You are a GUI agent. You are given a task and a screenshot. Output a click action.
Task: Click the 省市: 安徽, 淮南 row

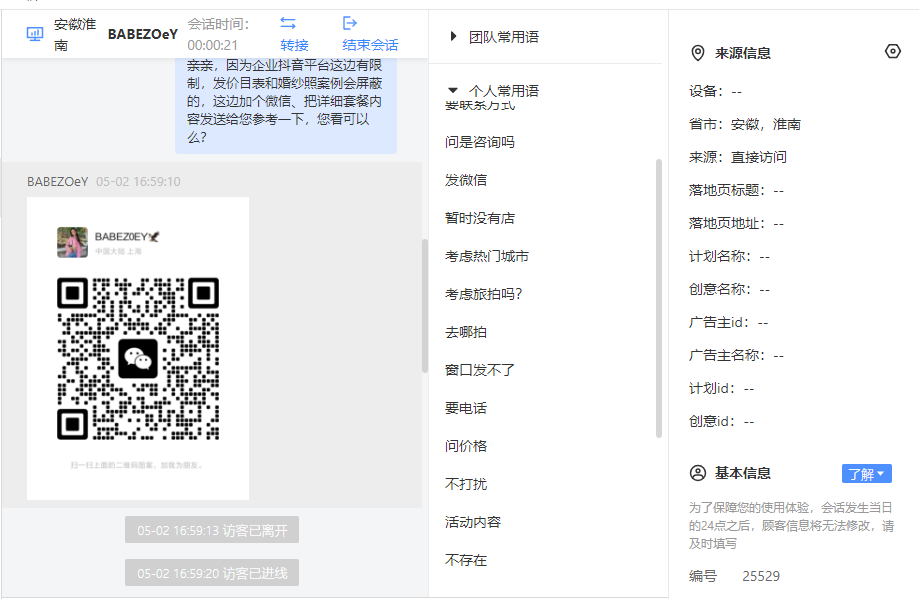(x=744, y=124)
